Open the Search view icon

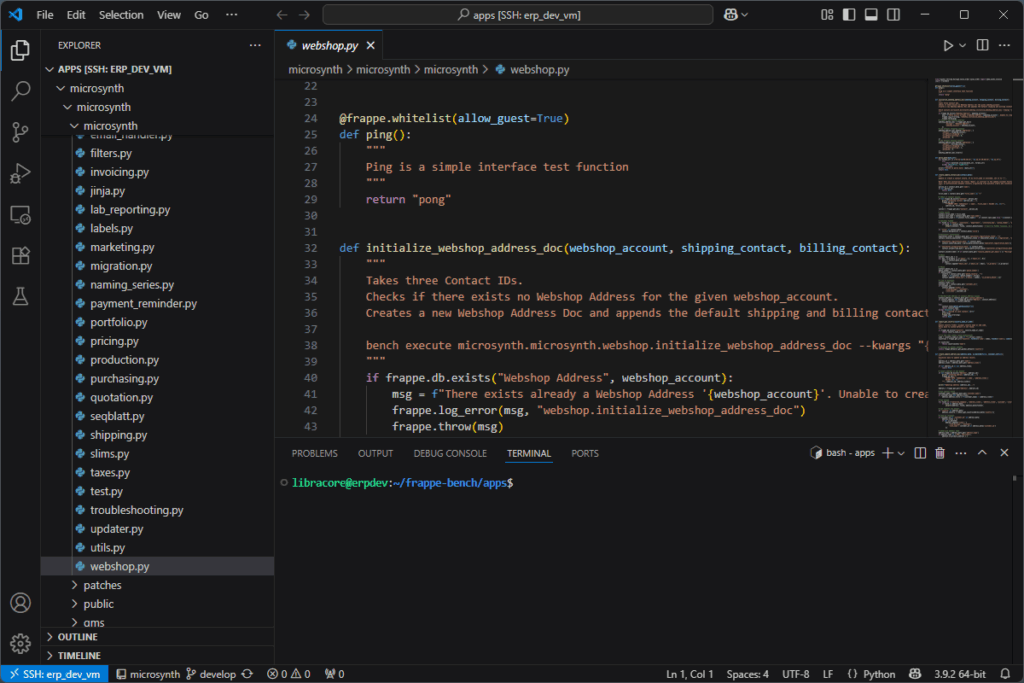click(20, 91)
